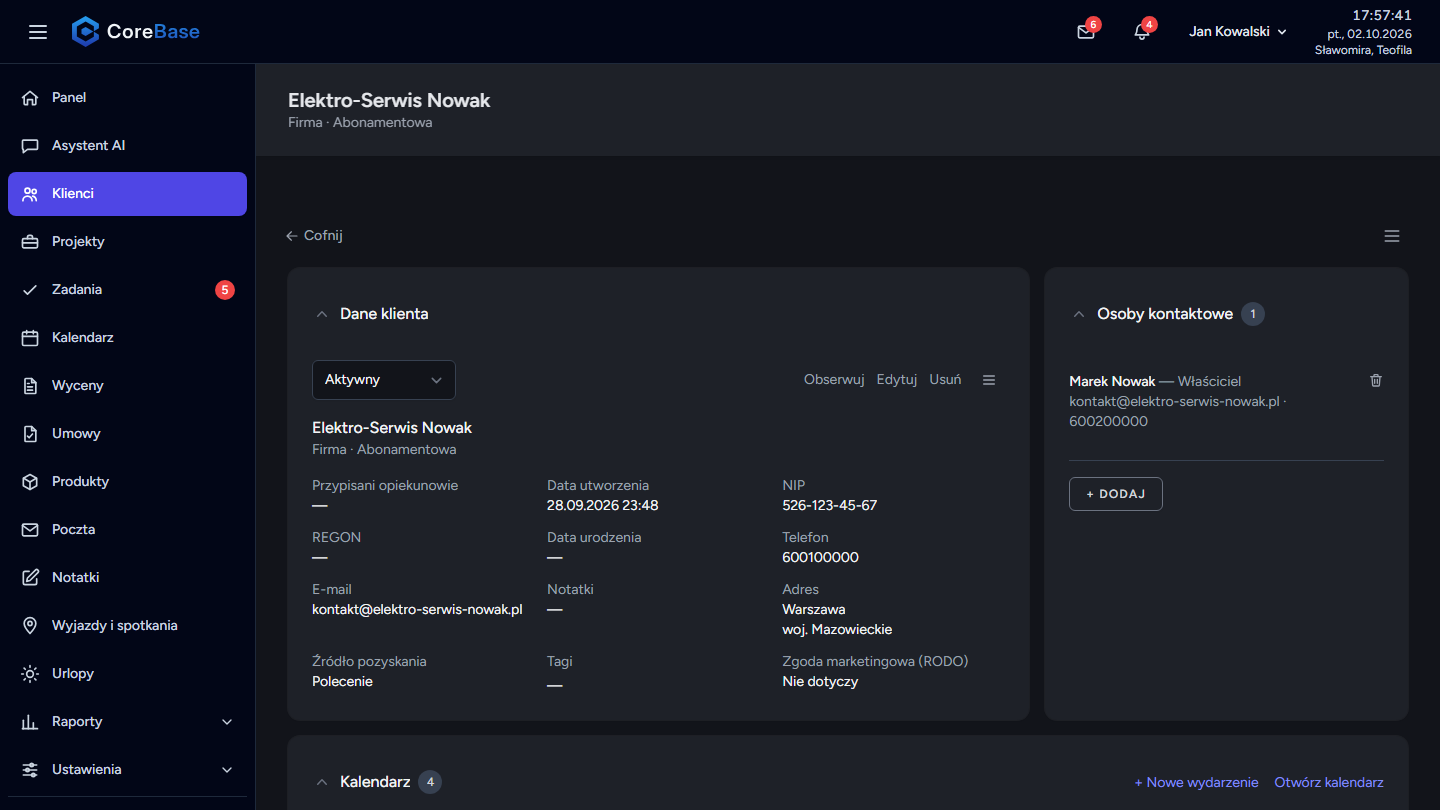Click the Urlopy sun icon

pyautogui.click(x=30, y=674)
